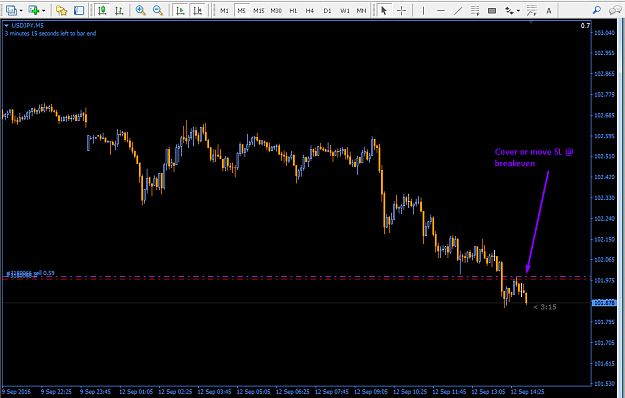The height and width of the screenshot is (398, 625).
Task: Select the rectangle shape tool
Action: [492, 10]
